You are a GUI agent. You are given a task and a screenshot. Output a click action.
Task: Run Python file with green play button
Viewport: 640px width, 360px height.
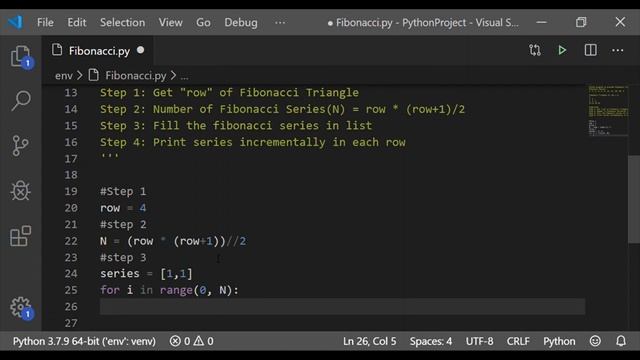pos(562,50)
